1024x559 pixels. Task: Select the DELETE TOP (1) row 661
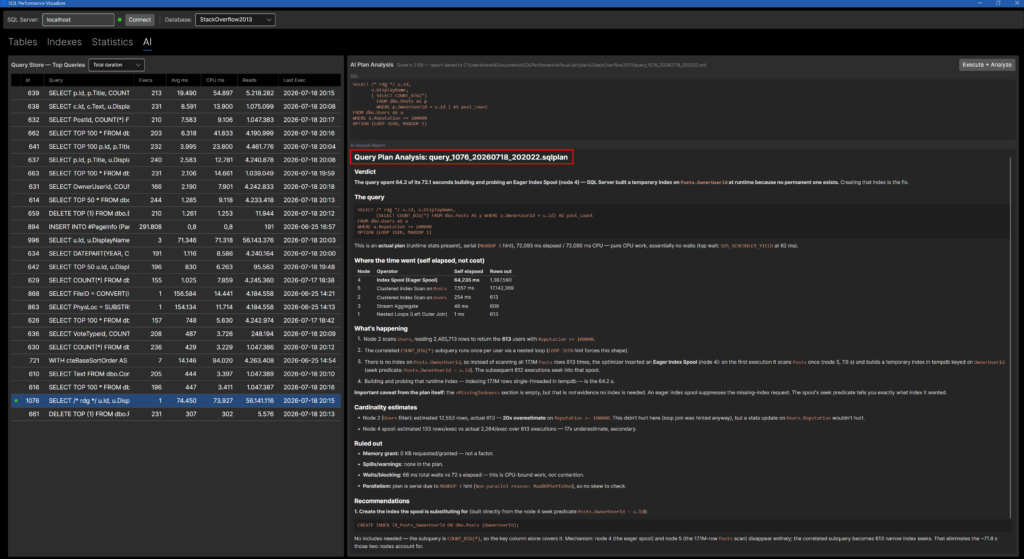point(176,414)
